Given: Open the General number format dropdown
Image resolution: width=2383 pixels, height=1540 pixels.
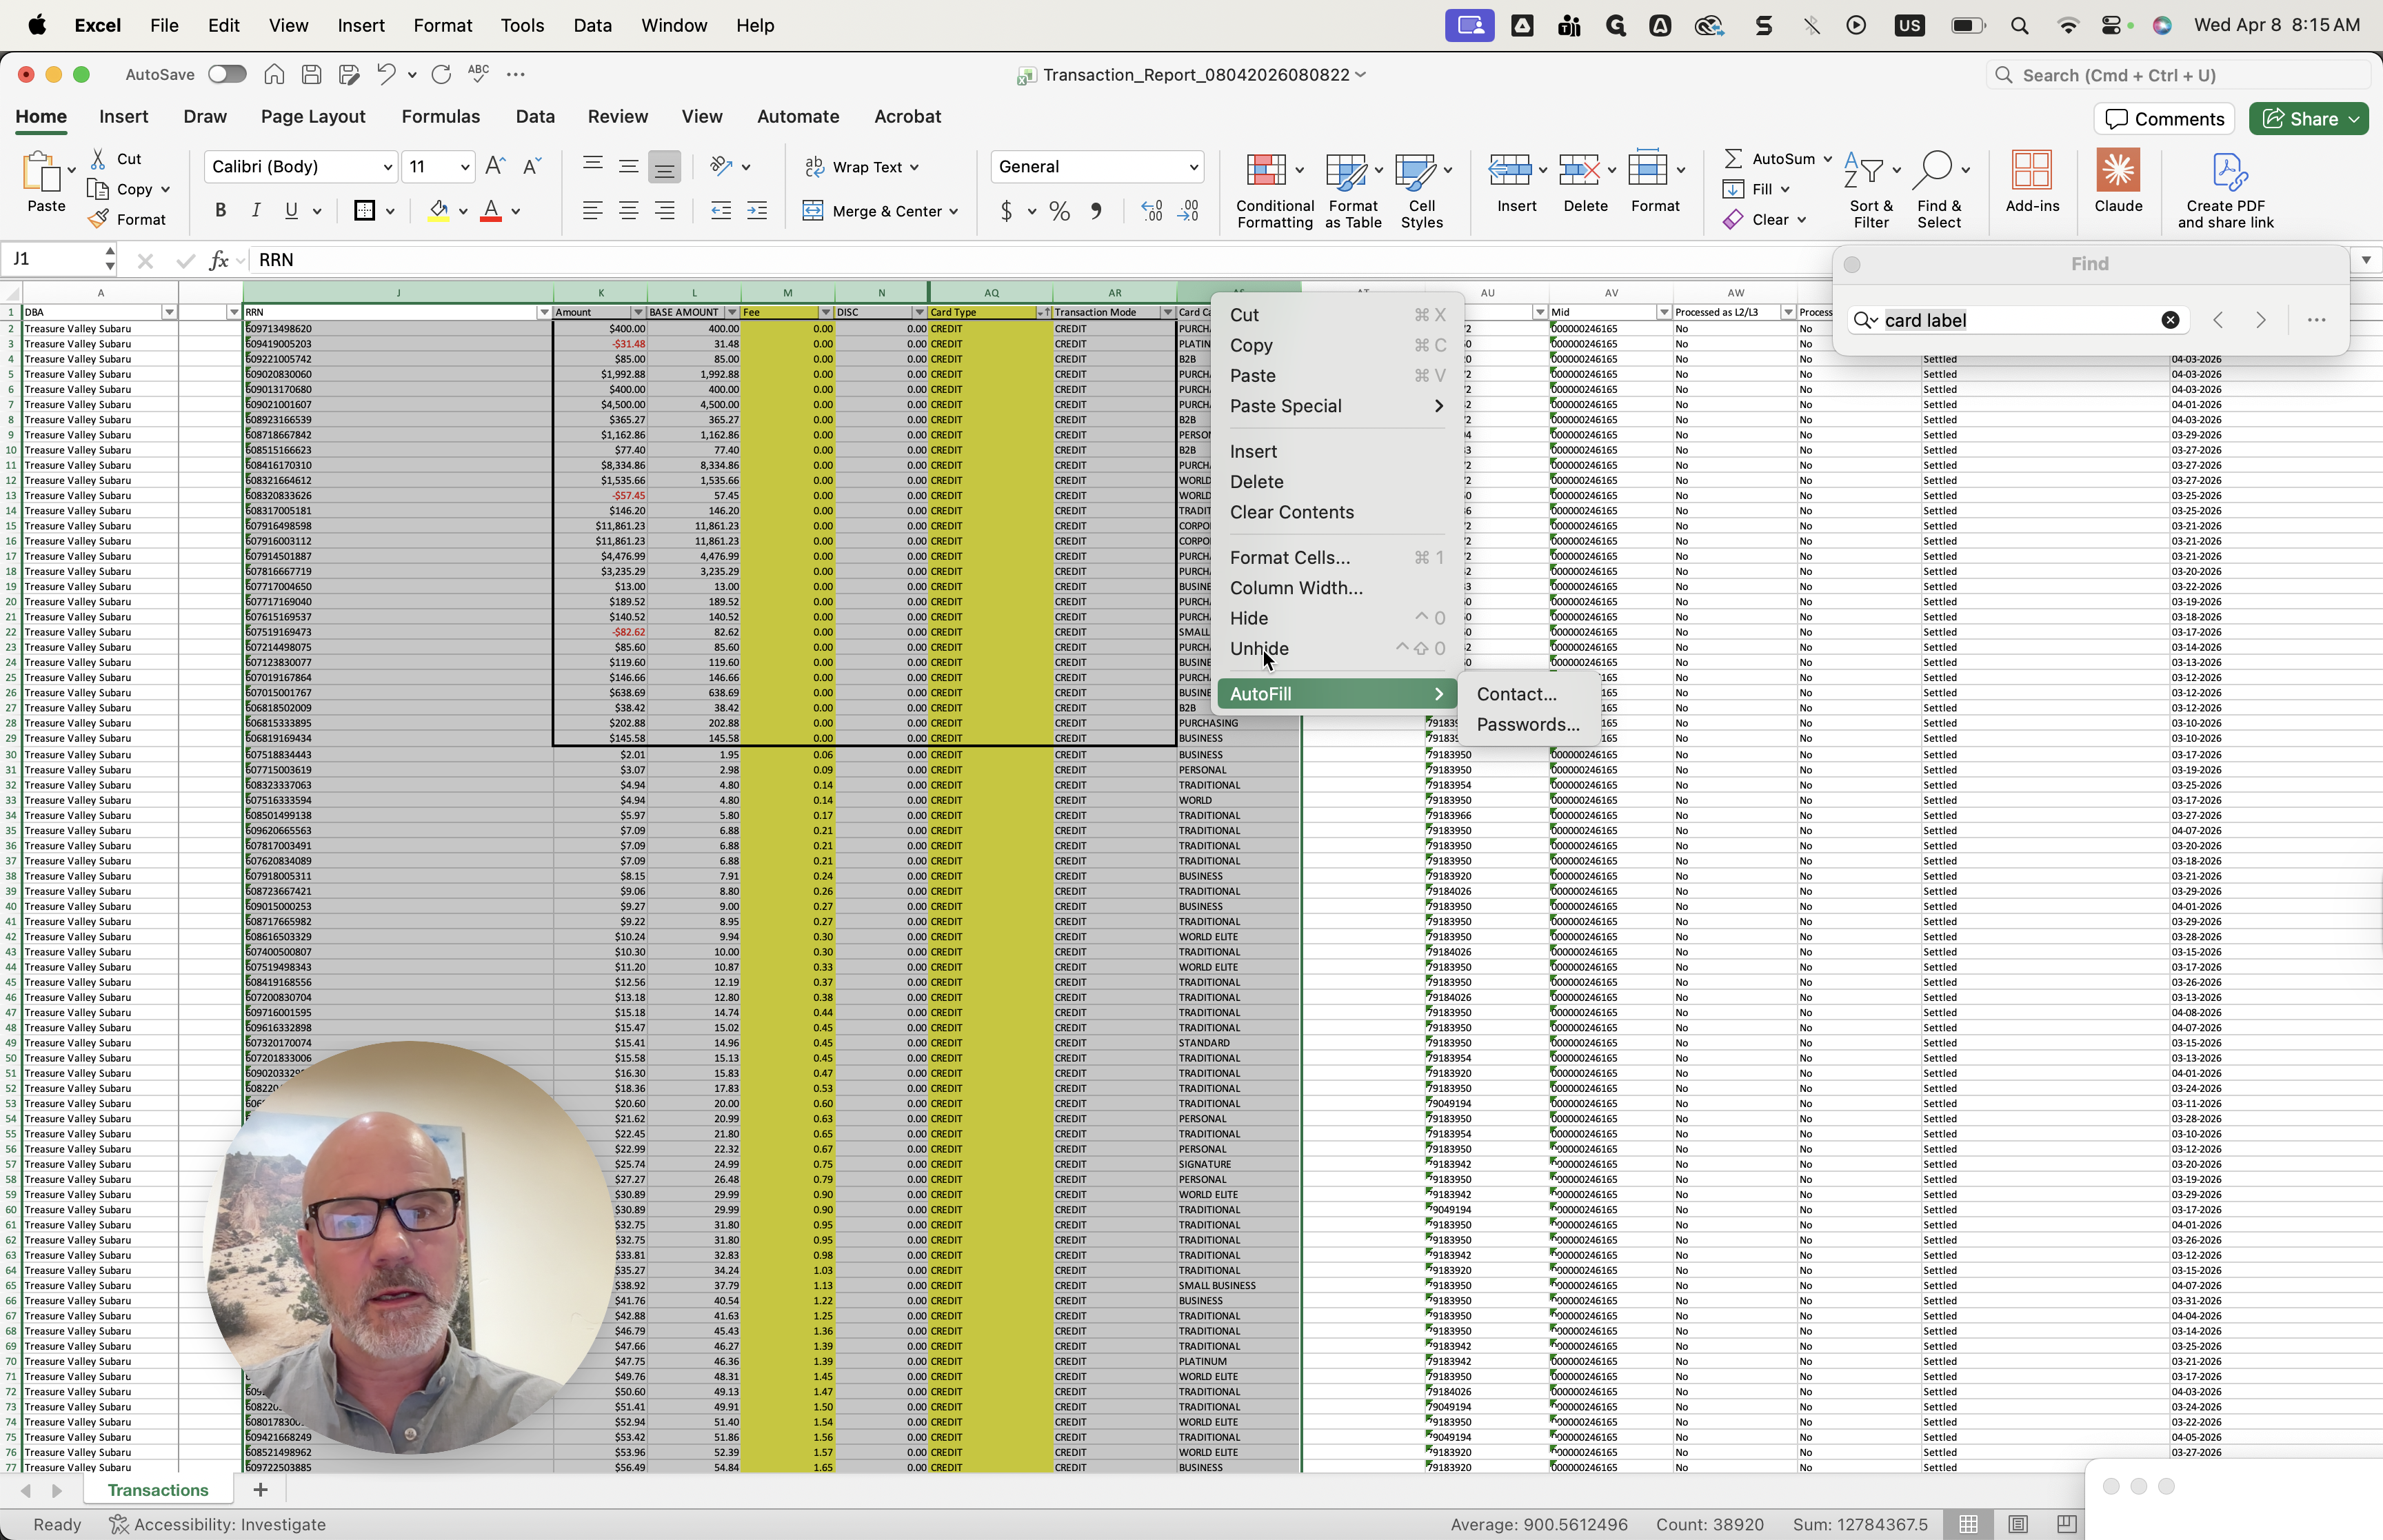Looking at the screenshot, I should click(x=1193, y=167).
